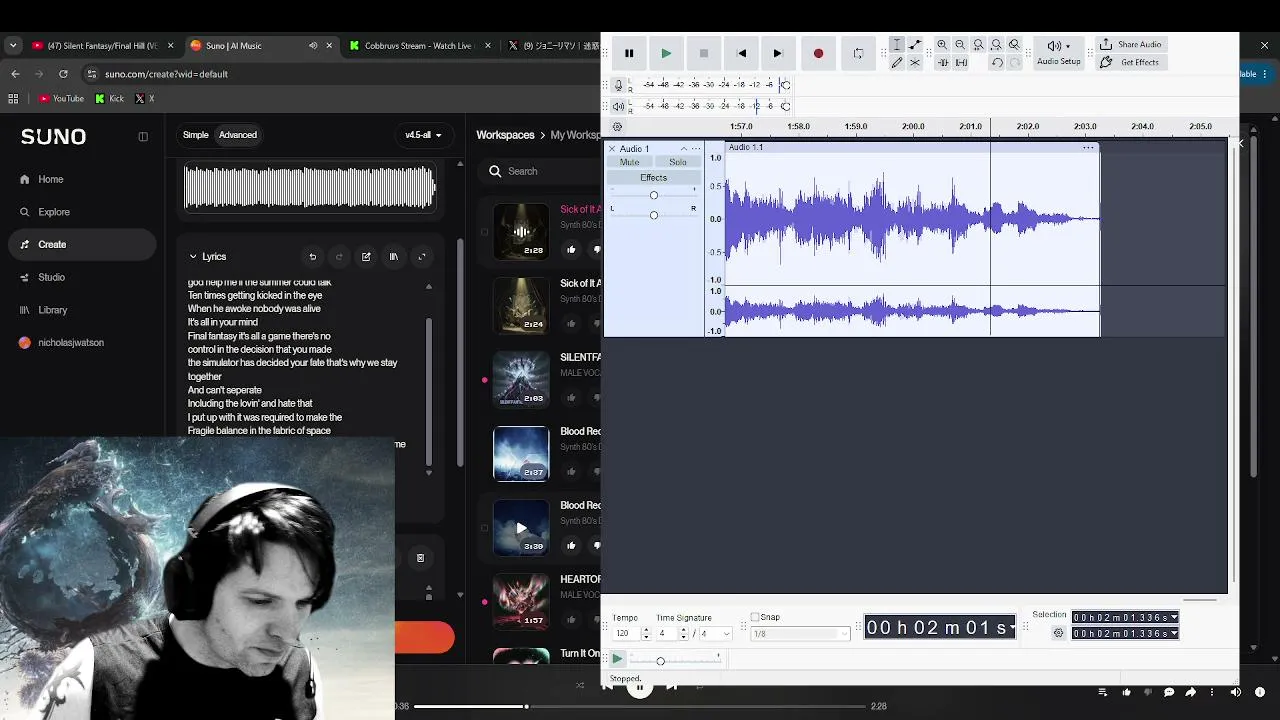
Task: Silence the audio selection
Action: click(x=961, y=62)
